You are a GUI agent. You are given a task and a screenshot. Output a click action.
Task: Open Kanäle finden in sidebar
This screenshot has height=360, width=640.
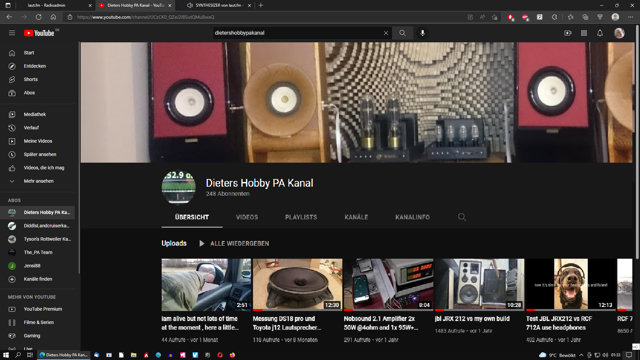coord(38,279)
